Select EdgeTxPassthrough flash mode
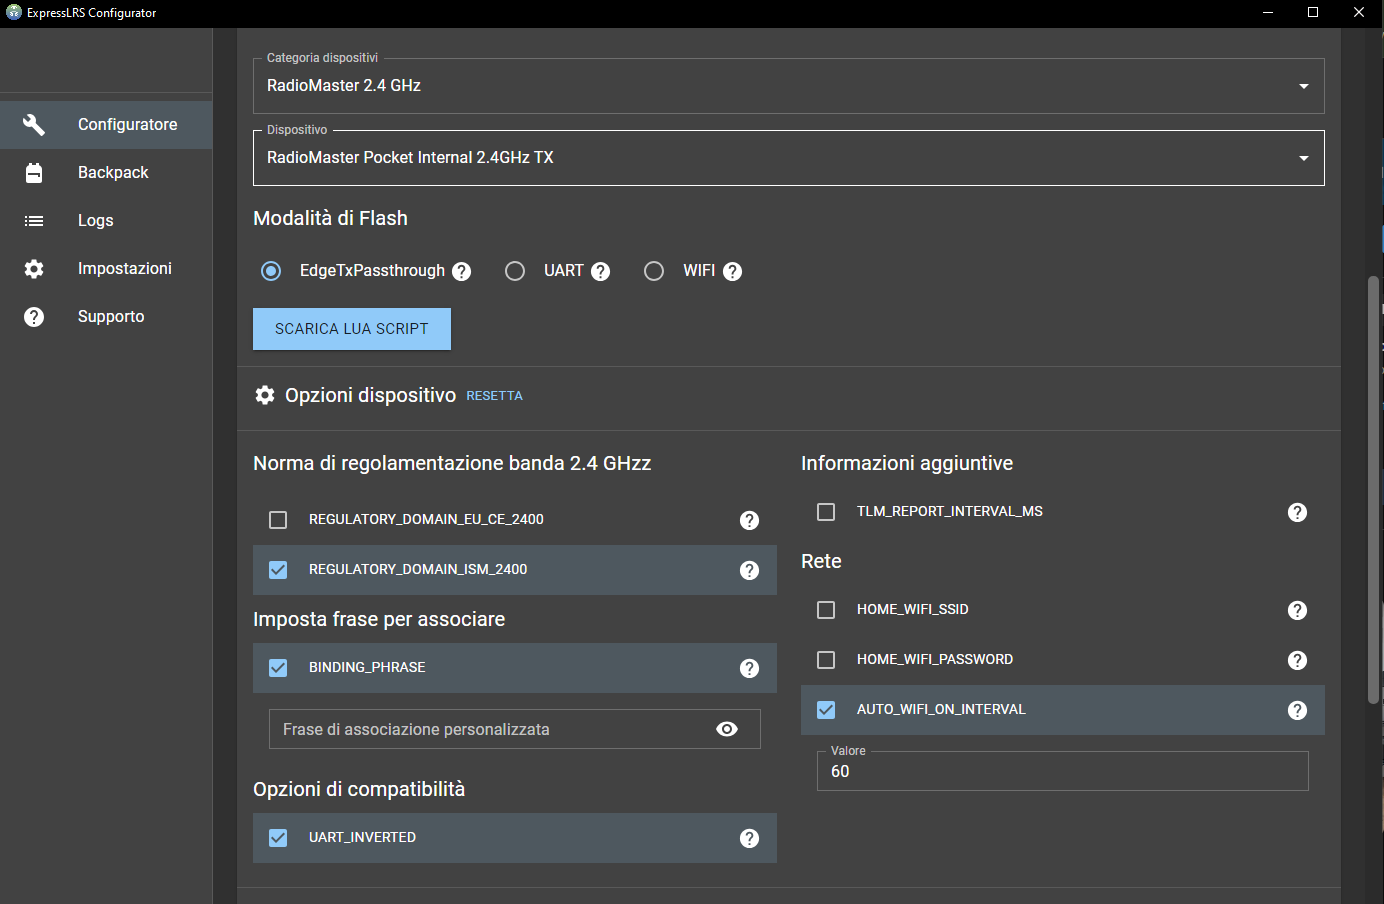 (271, 271)
